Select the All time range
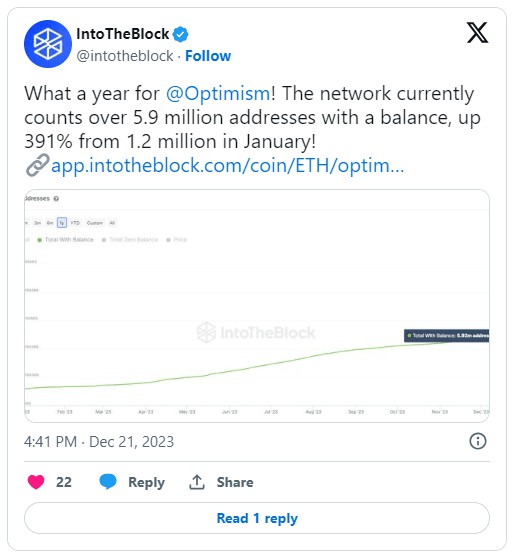 (x=112, y=223)
